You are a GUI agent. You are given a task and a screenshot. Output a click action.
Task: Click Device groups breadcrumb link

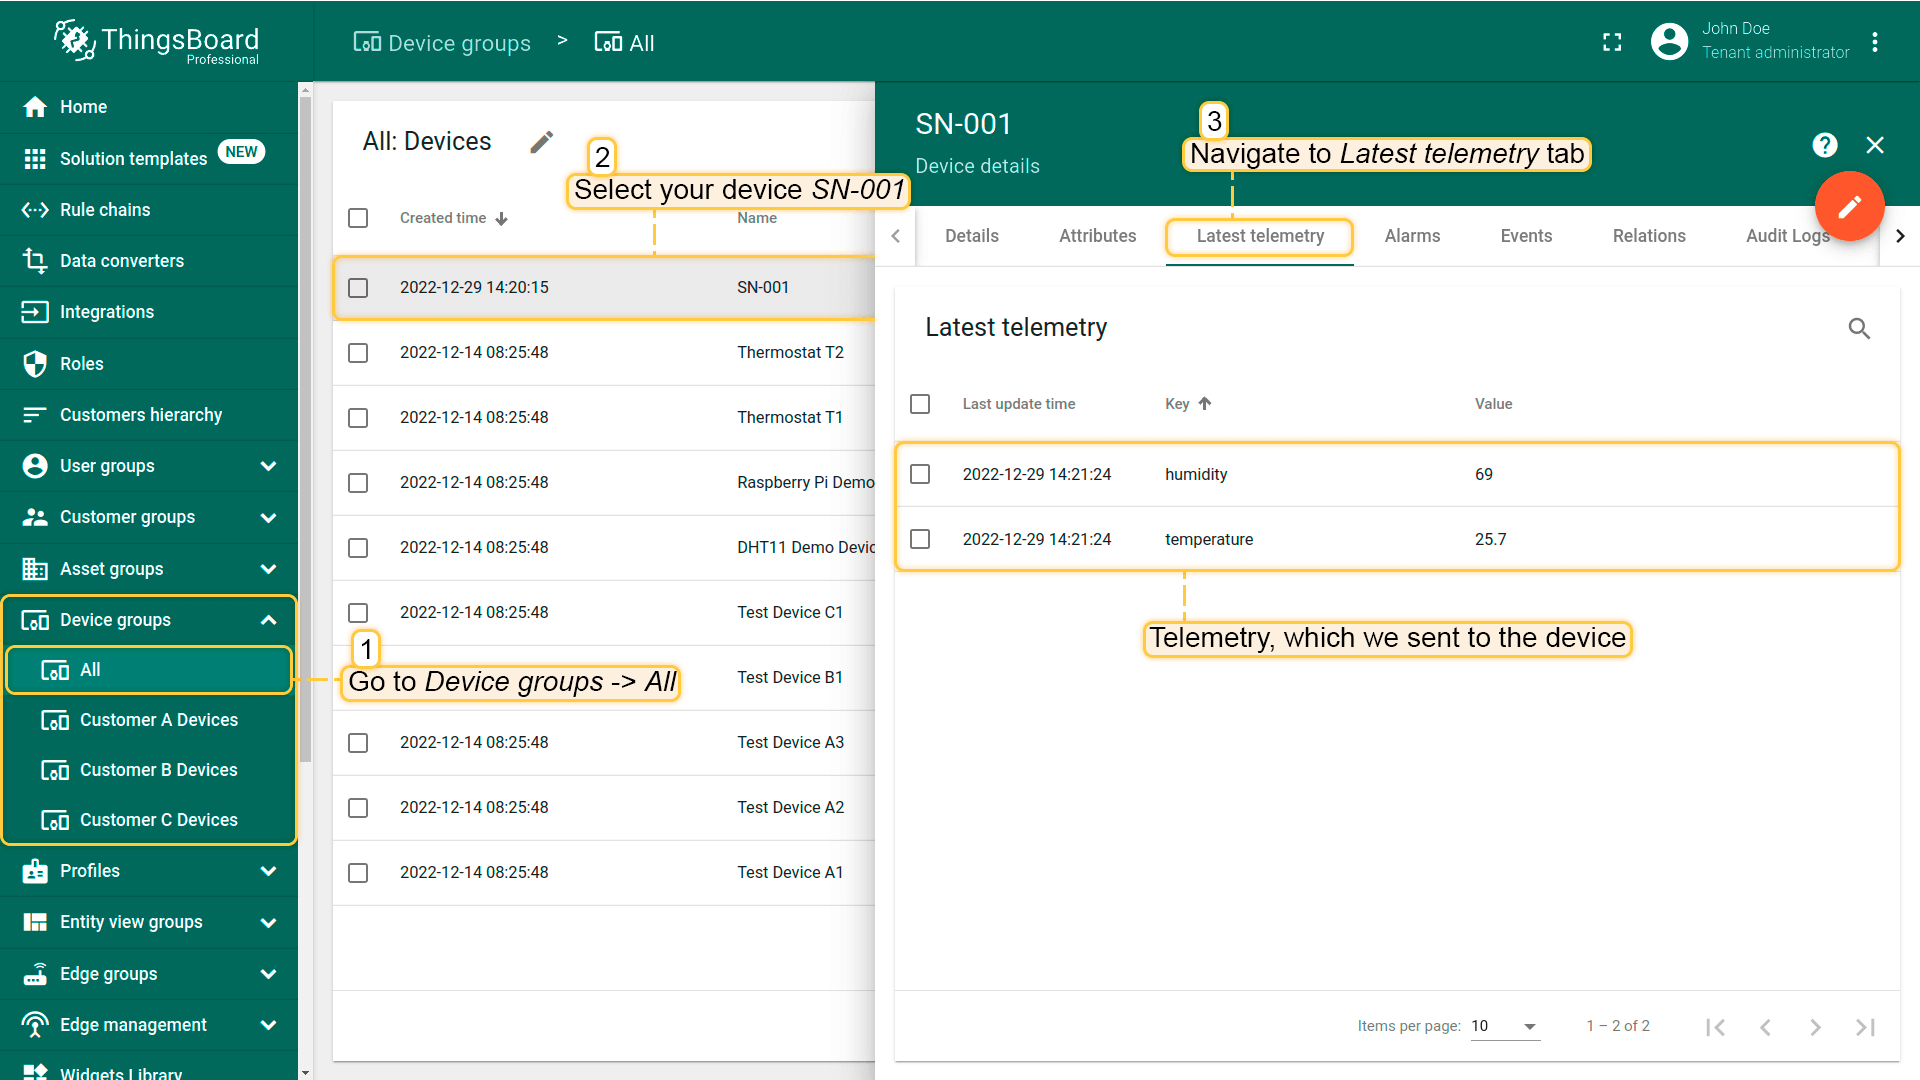442,43
